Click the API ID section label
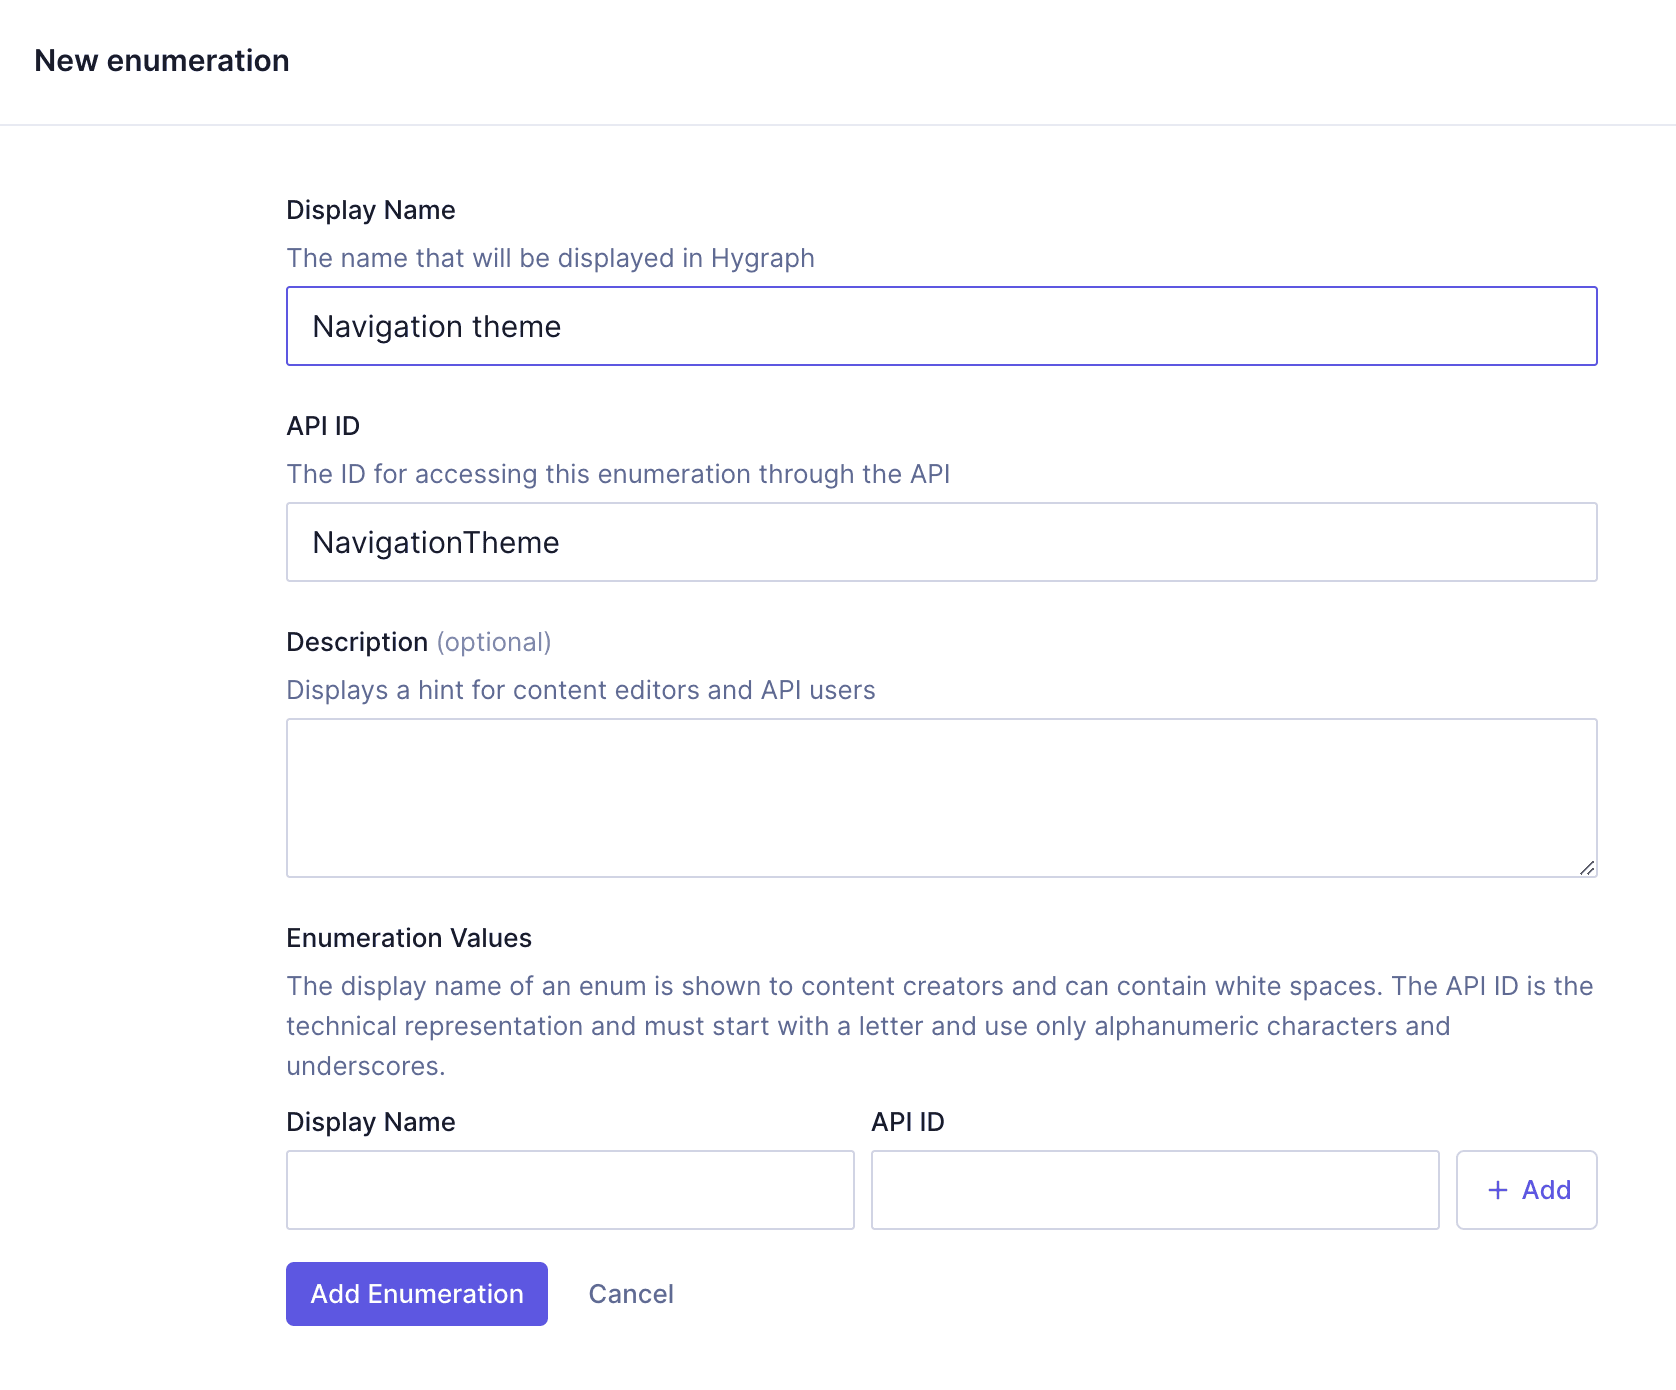This screenshot has height=1390, width=1676. click(323, 424)
